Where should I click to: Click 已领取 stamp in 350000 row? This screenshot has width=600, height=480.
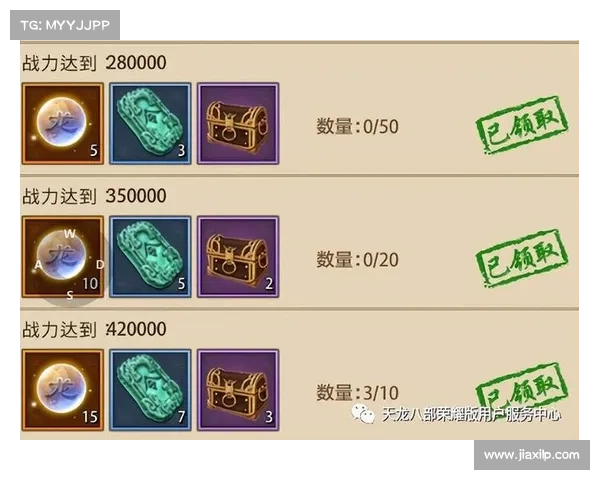click(522, 258)
